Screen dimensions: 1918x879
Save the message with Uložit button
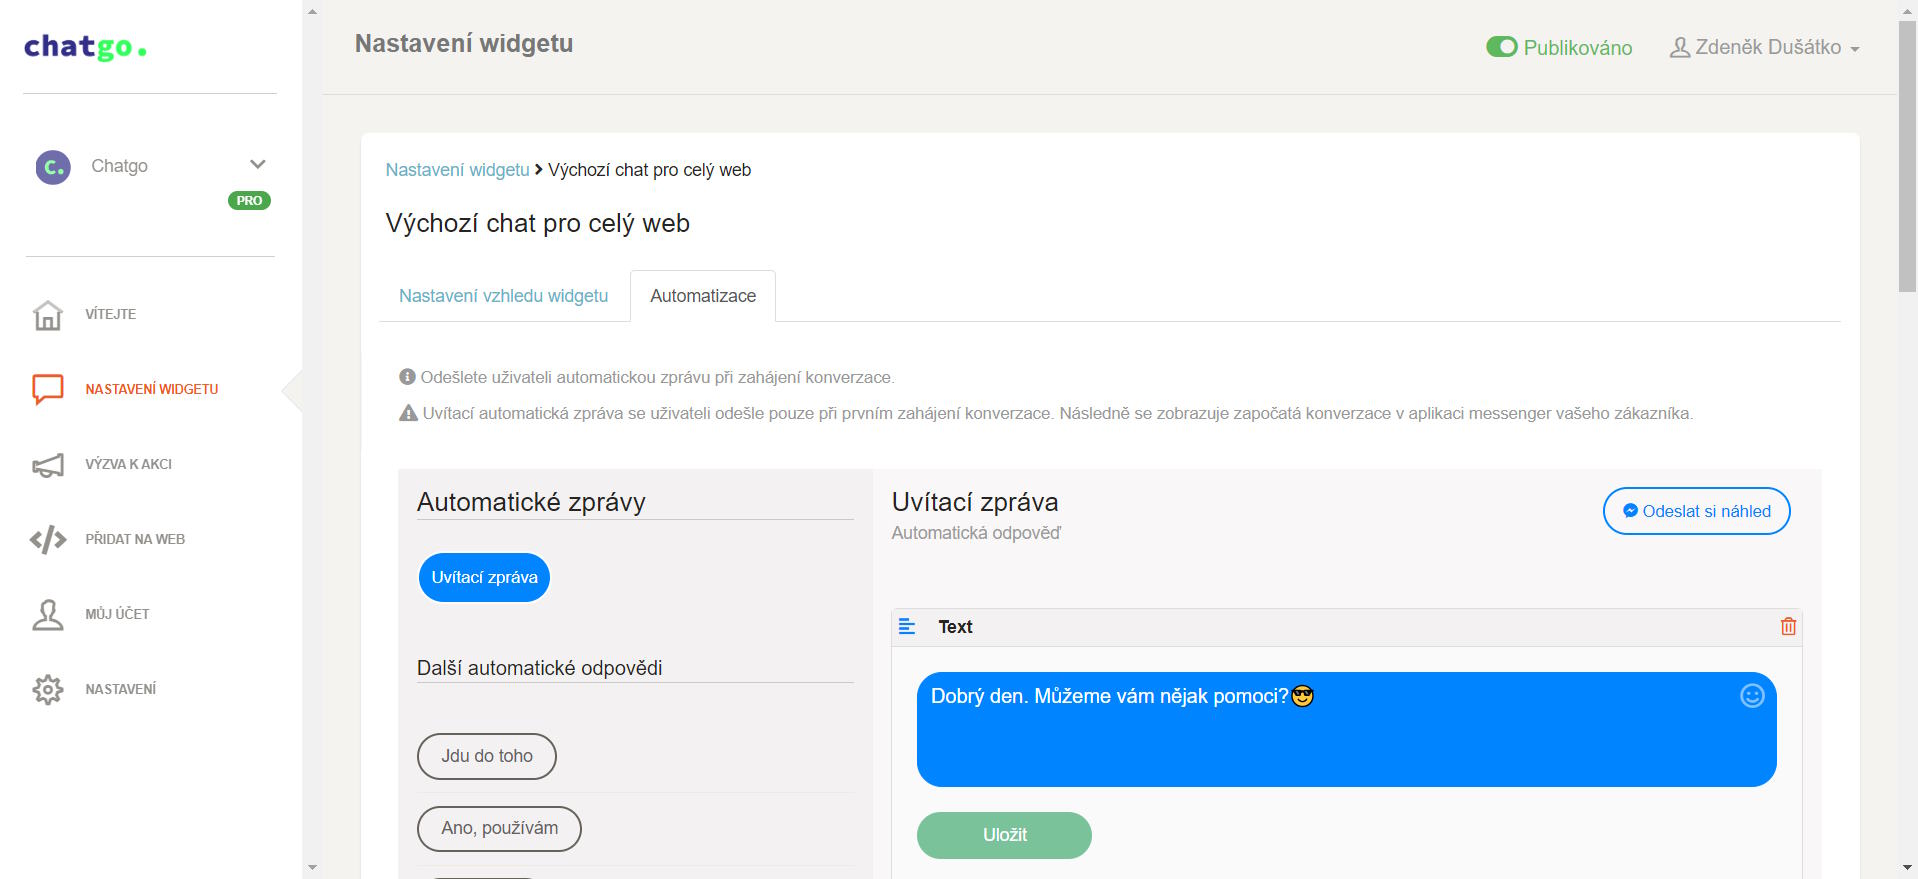[x=1004, y=835]
